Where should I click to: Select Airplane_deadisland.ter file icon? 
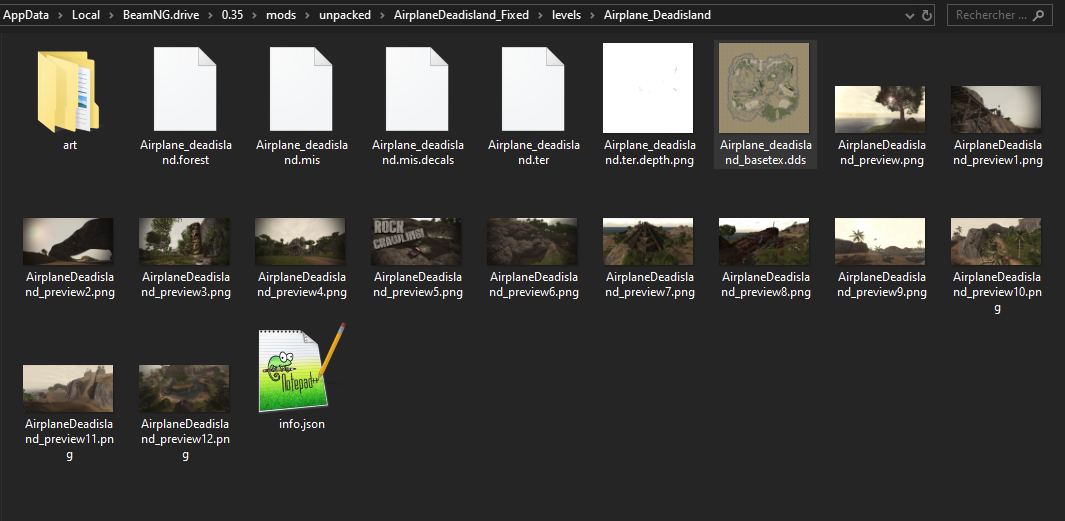click(533, 88)
